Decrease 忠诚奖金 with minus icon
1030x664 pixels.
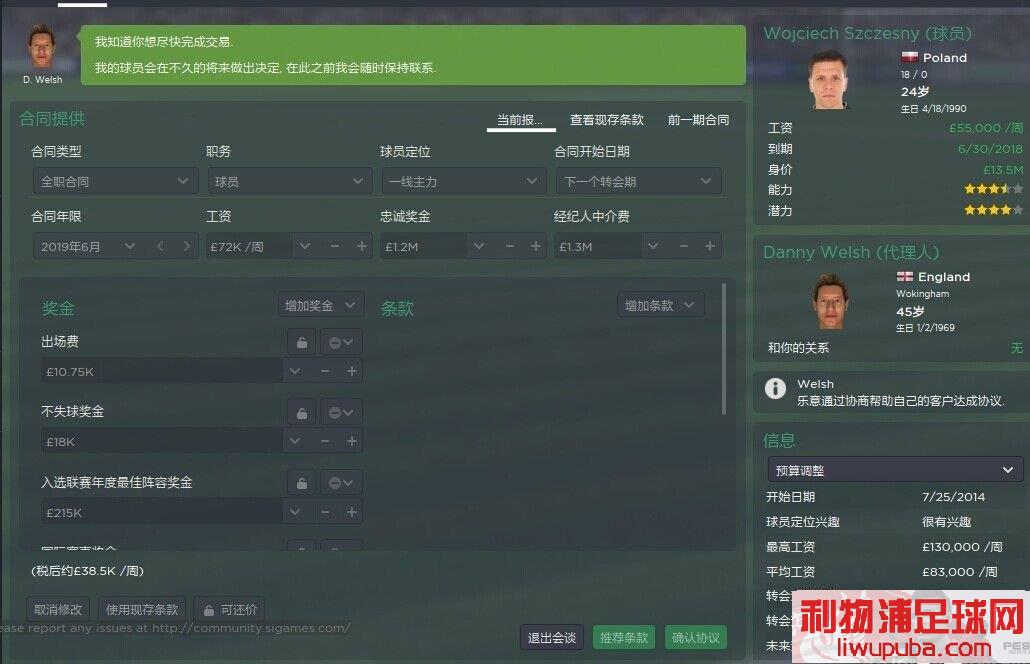510,246
